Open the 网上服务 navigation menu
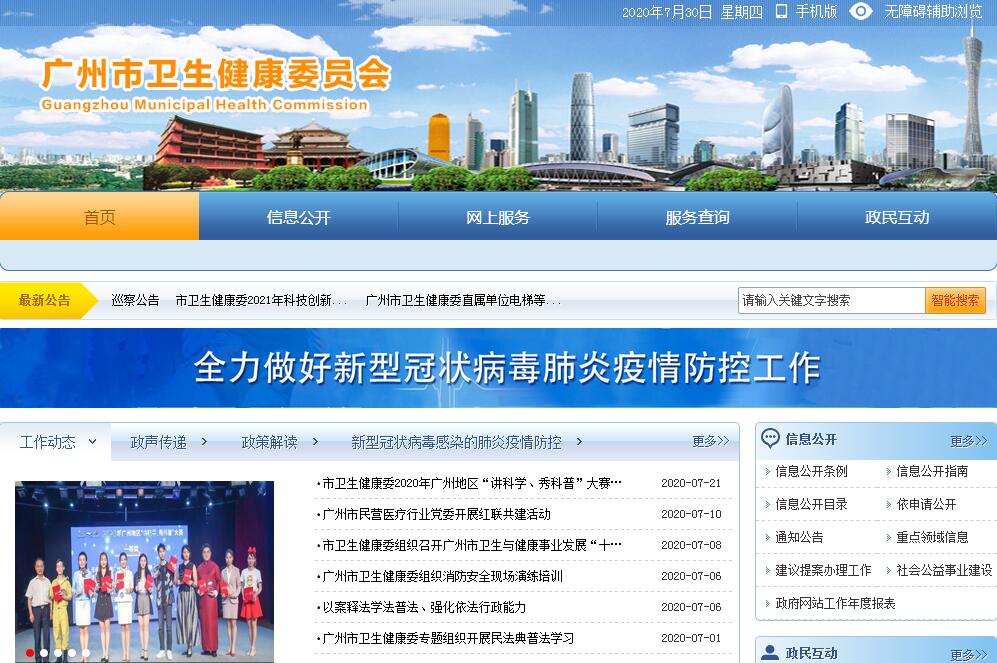The width and height of the screenshot is (997, 663). 498,217
